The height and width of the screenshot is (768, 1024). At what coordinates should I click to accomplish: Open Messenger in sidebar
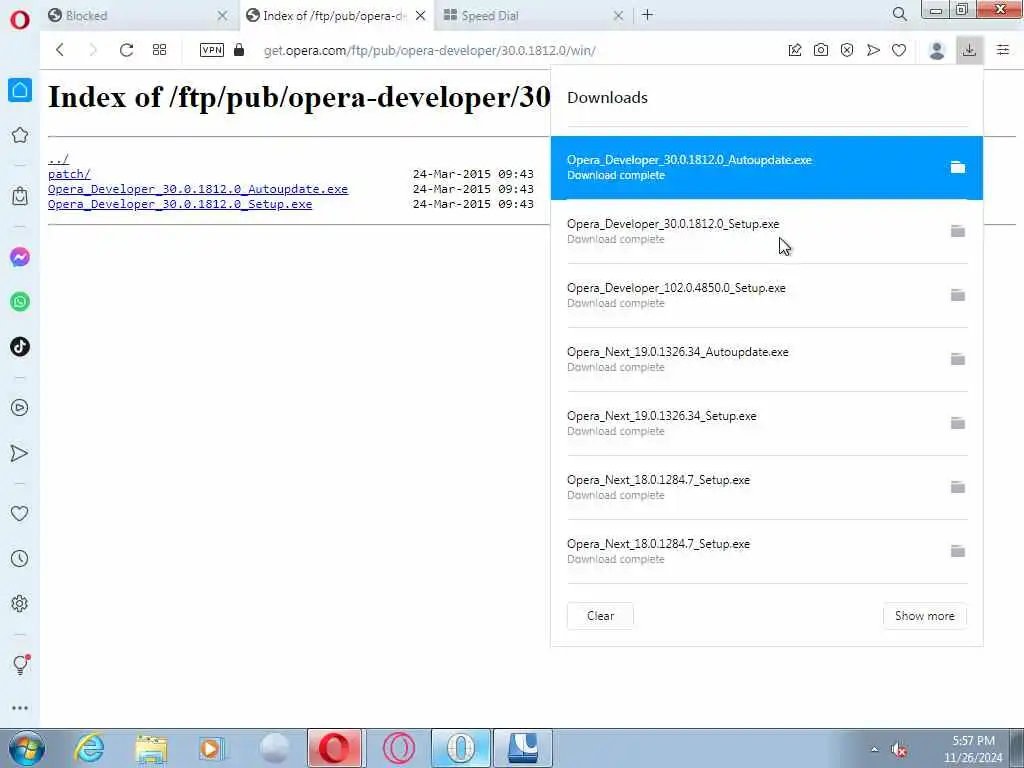coord(20,257)
